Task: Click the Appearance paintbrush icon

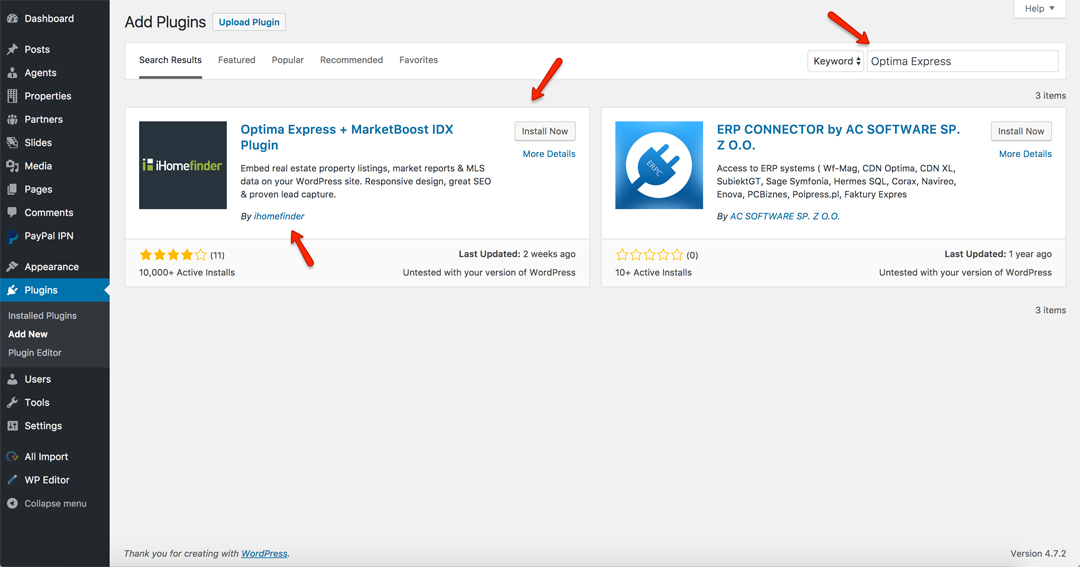Action: coord(12,267)
